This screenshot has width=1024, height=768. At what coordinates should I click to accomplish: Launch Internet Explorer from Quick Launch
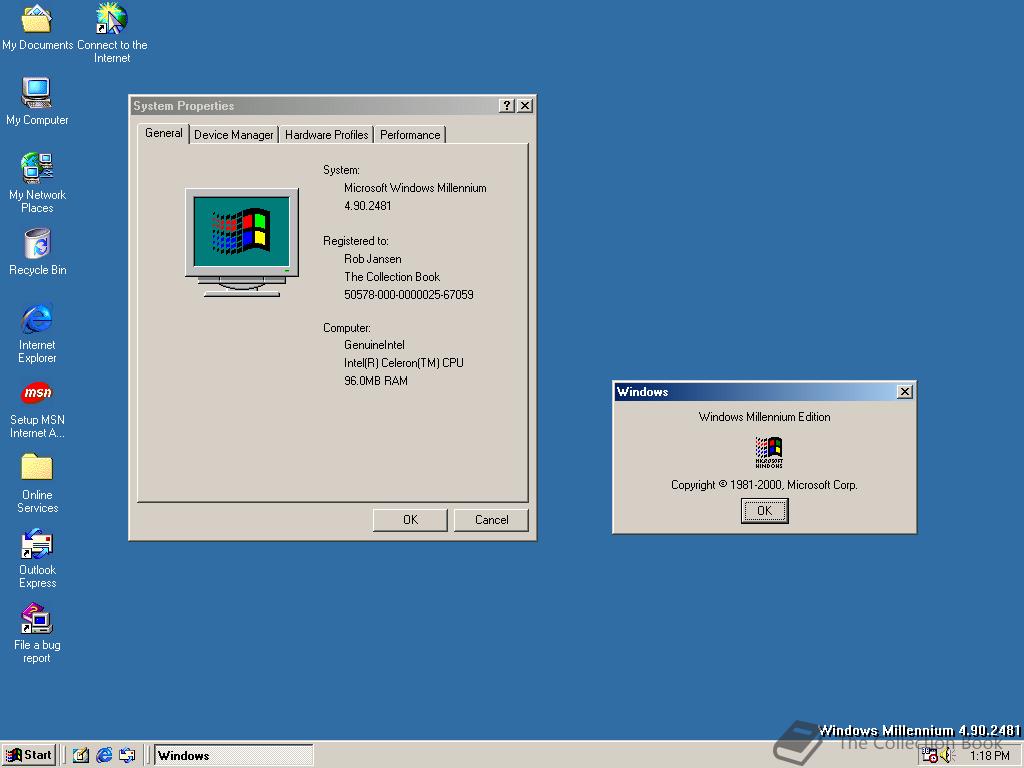(x=104, y=756)
